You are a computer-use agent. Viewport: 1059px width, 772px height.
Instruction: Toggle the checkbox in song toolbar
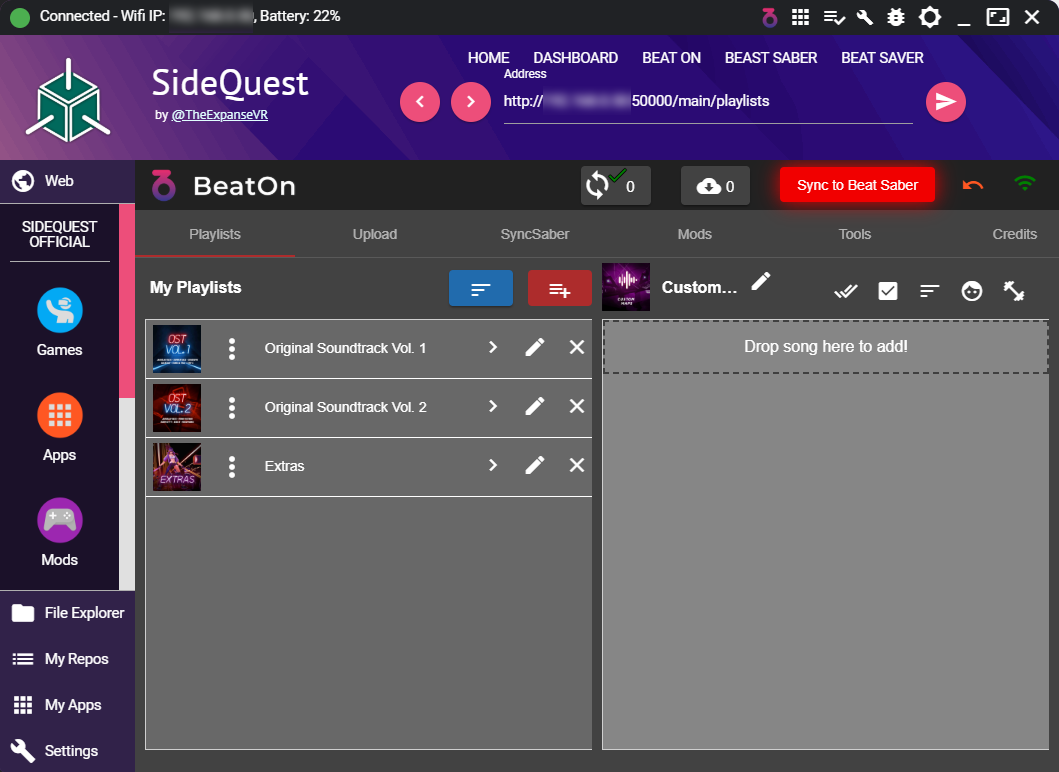click(x=887, y=291)
